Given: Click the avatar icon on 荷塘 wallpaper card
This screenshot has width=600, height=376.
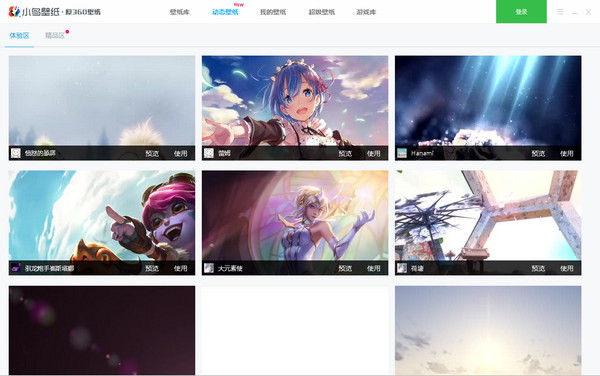Looking at the screenshot, I should coord(401,268).
